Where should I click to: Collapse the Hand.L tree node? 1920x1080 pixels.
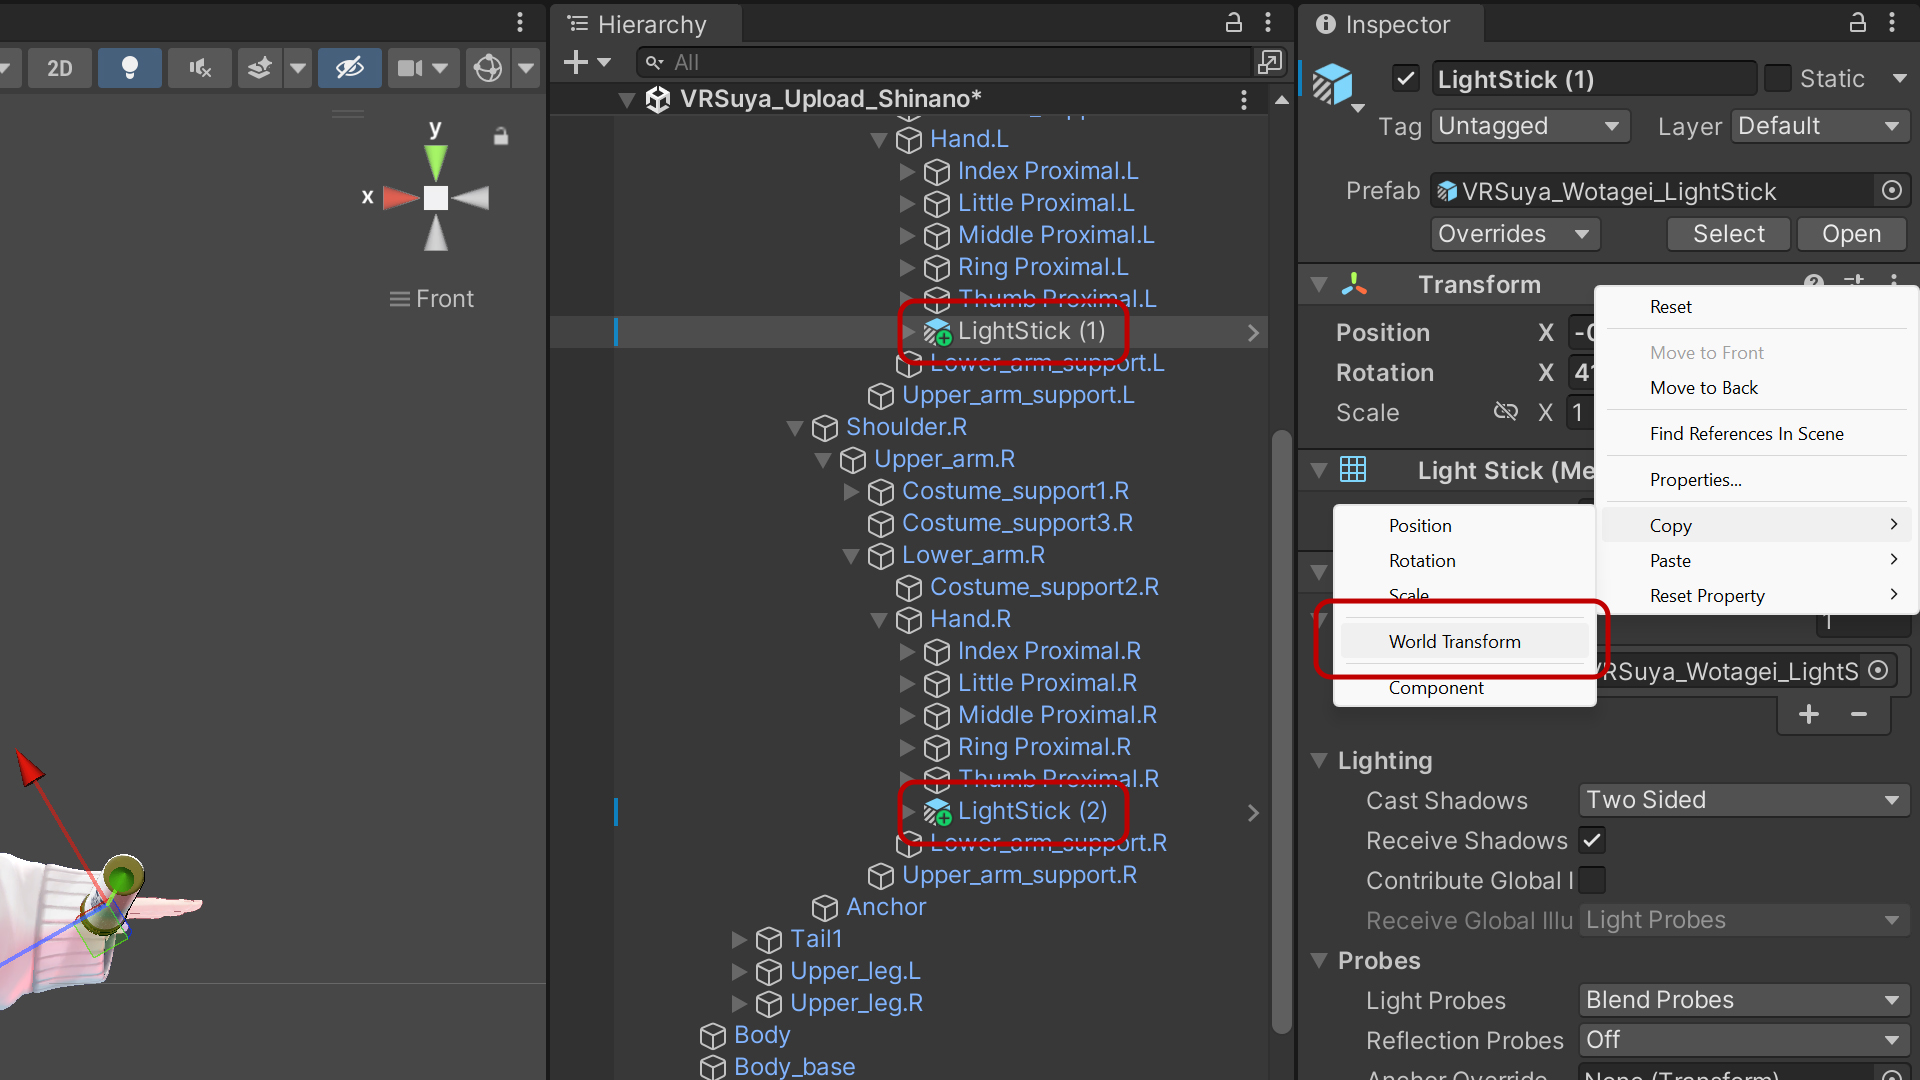pos(879,140)
